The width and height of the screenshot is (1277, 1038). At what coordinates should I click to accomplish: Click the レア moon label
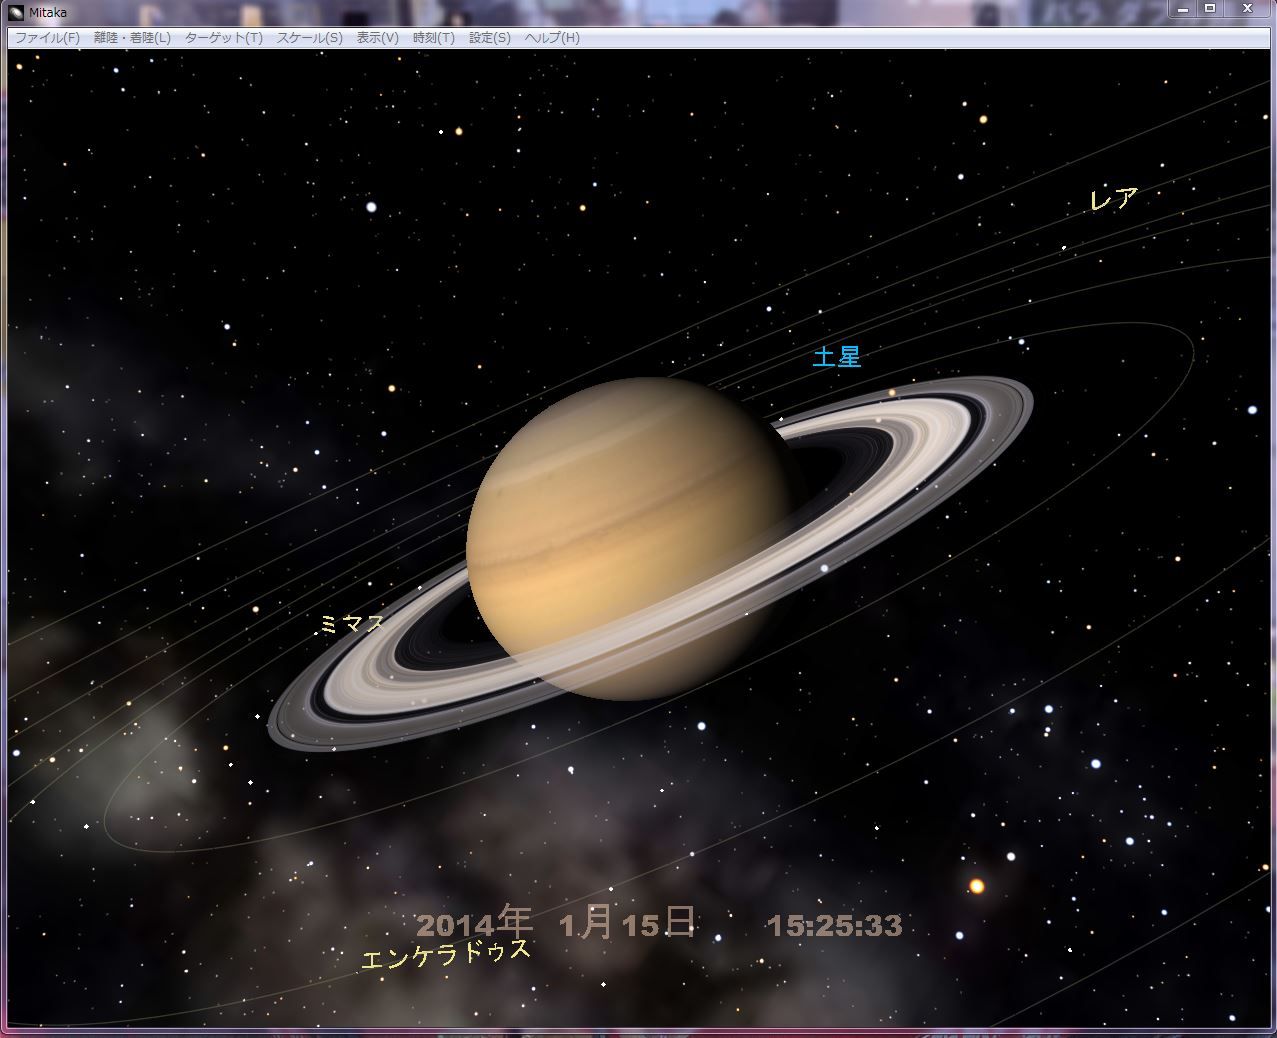click(1114, 199)
